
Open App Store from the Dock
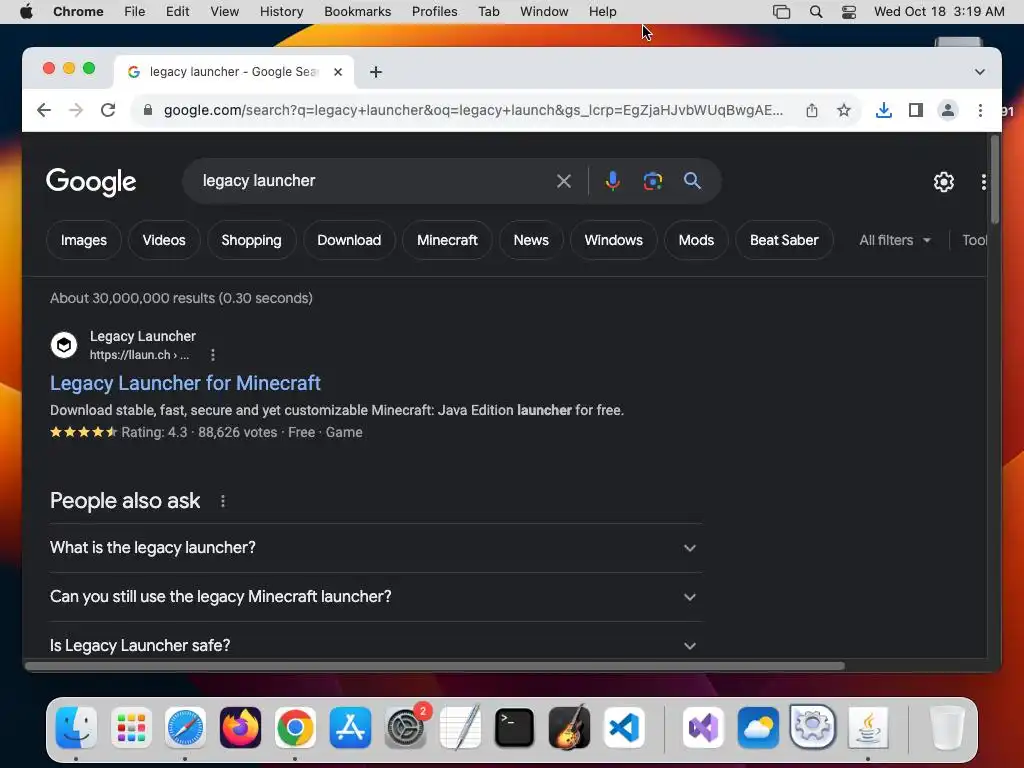[x=350, y=727]
